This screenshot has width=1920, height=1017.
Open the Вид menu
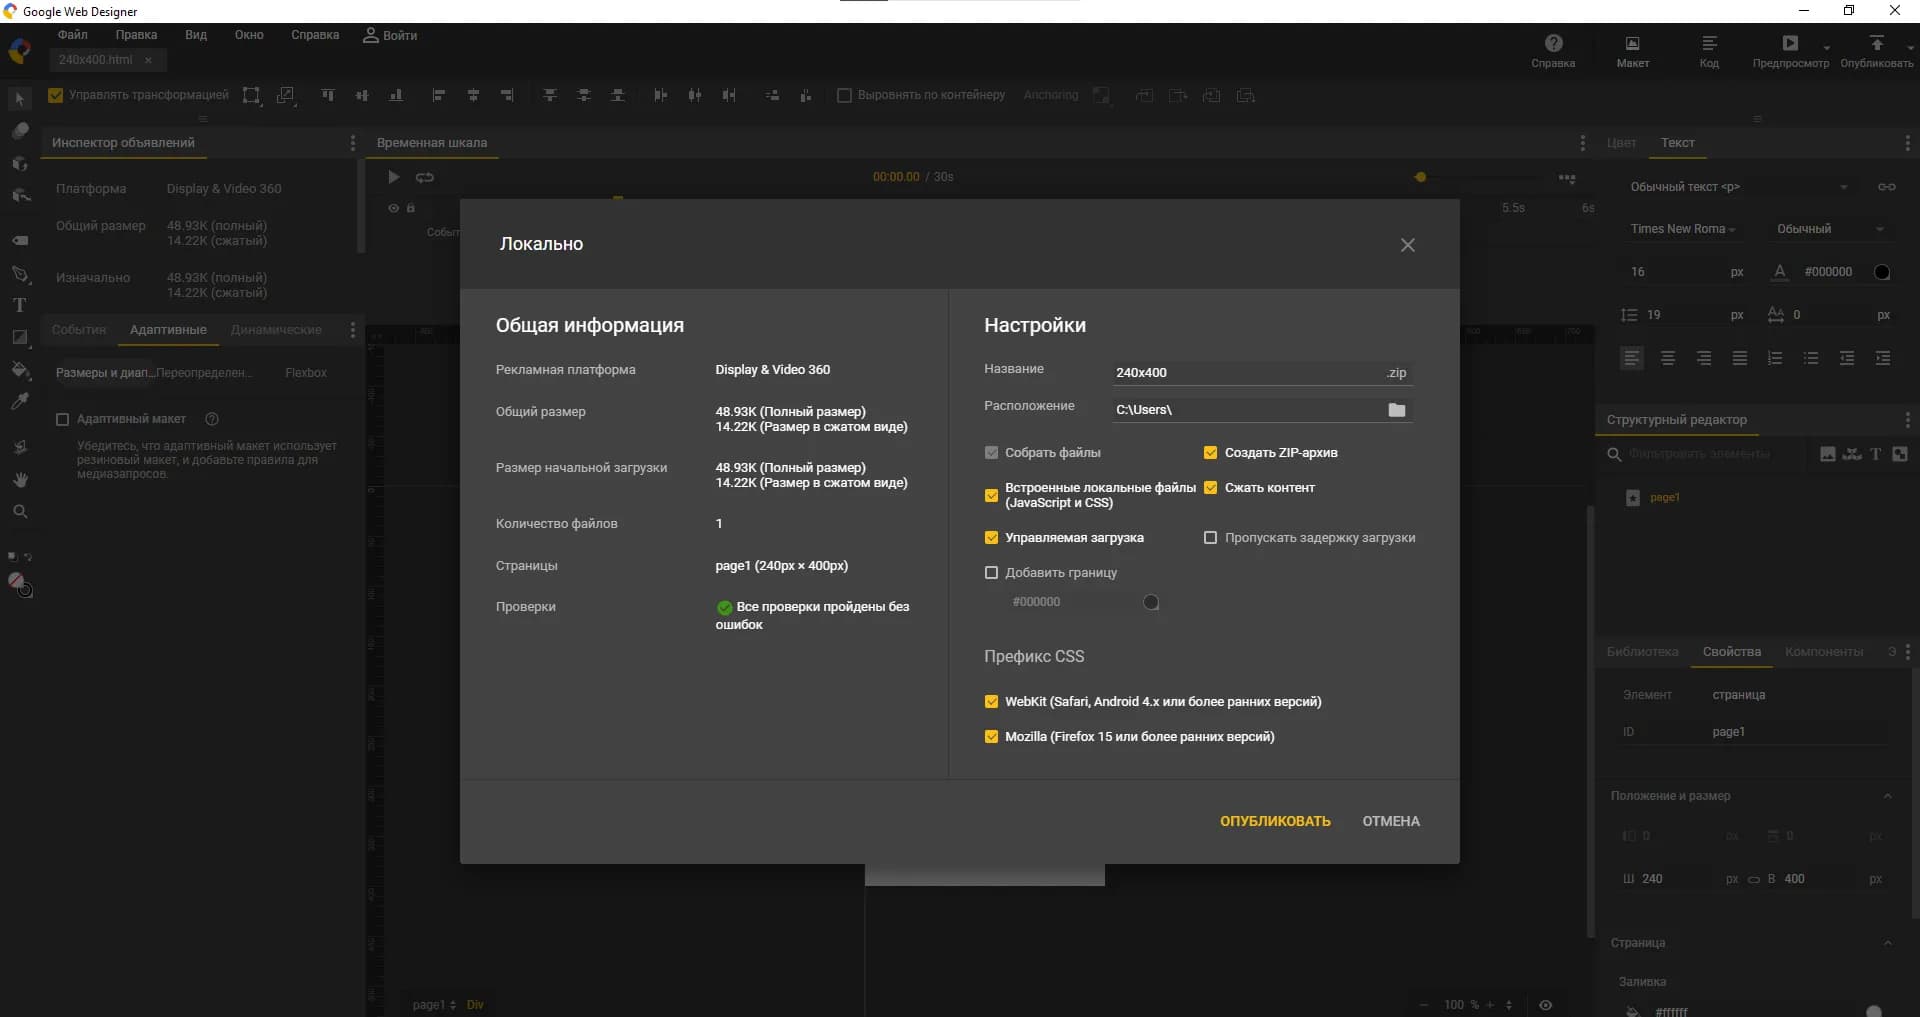pyautogui.click(x=196, y=35)
